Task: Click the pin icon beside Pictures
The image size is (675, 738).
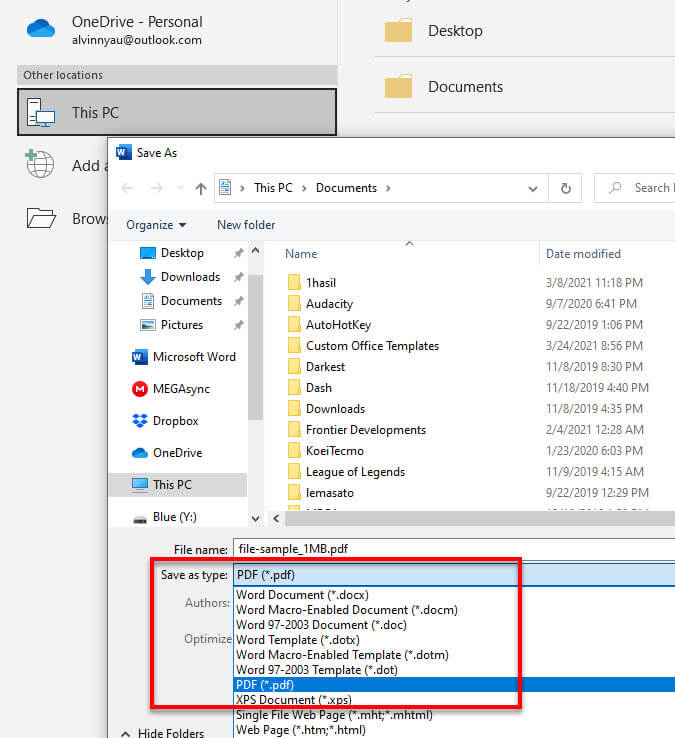Action: click(x=239, y=325)
